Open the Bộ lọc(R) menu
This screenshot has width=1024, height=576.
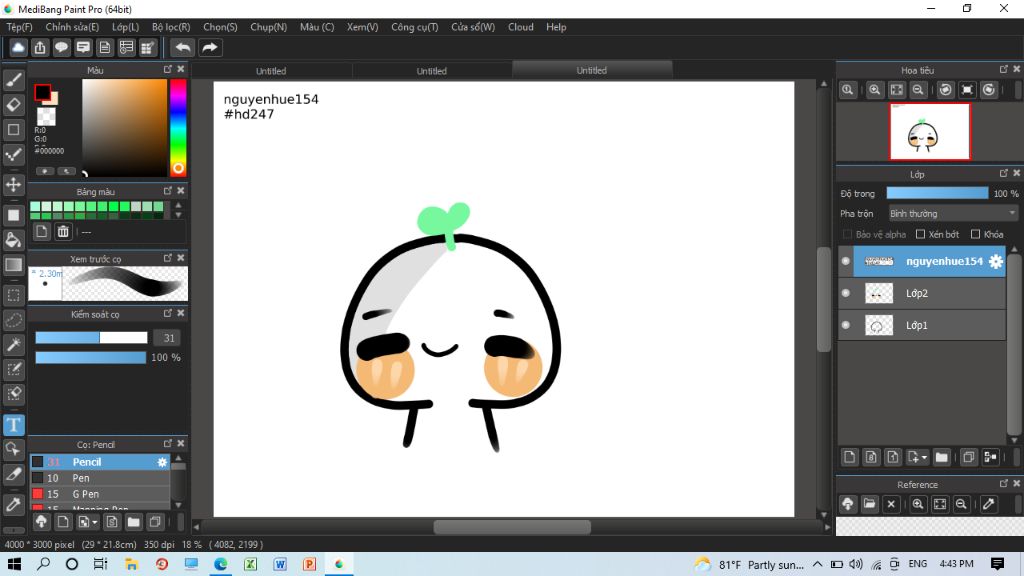171,27
